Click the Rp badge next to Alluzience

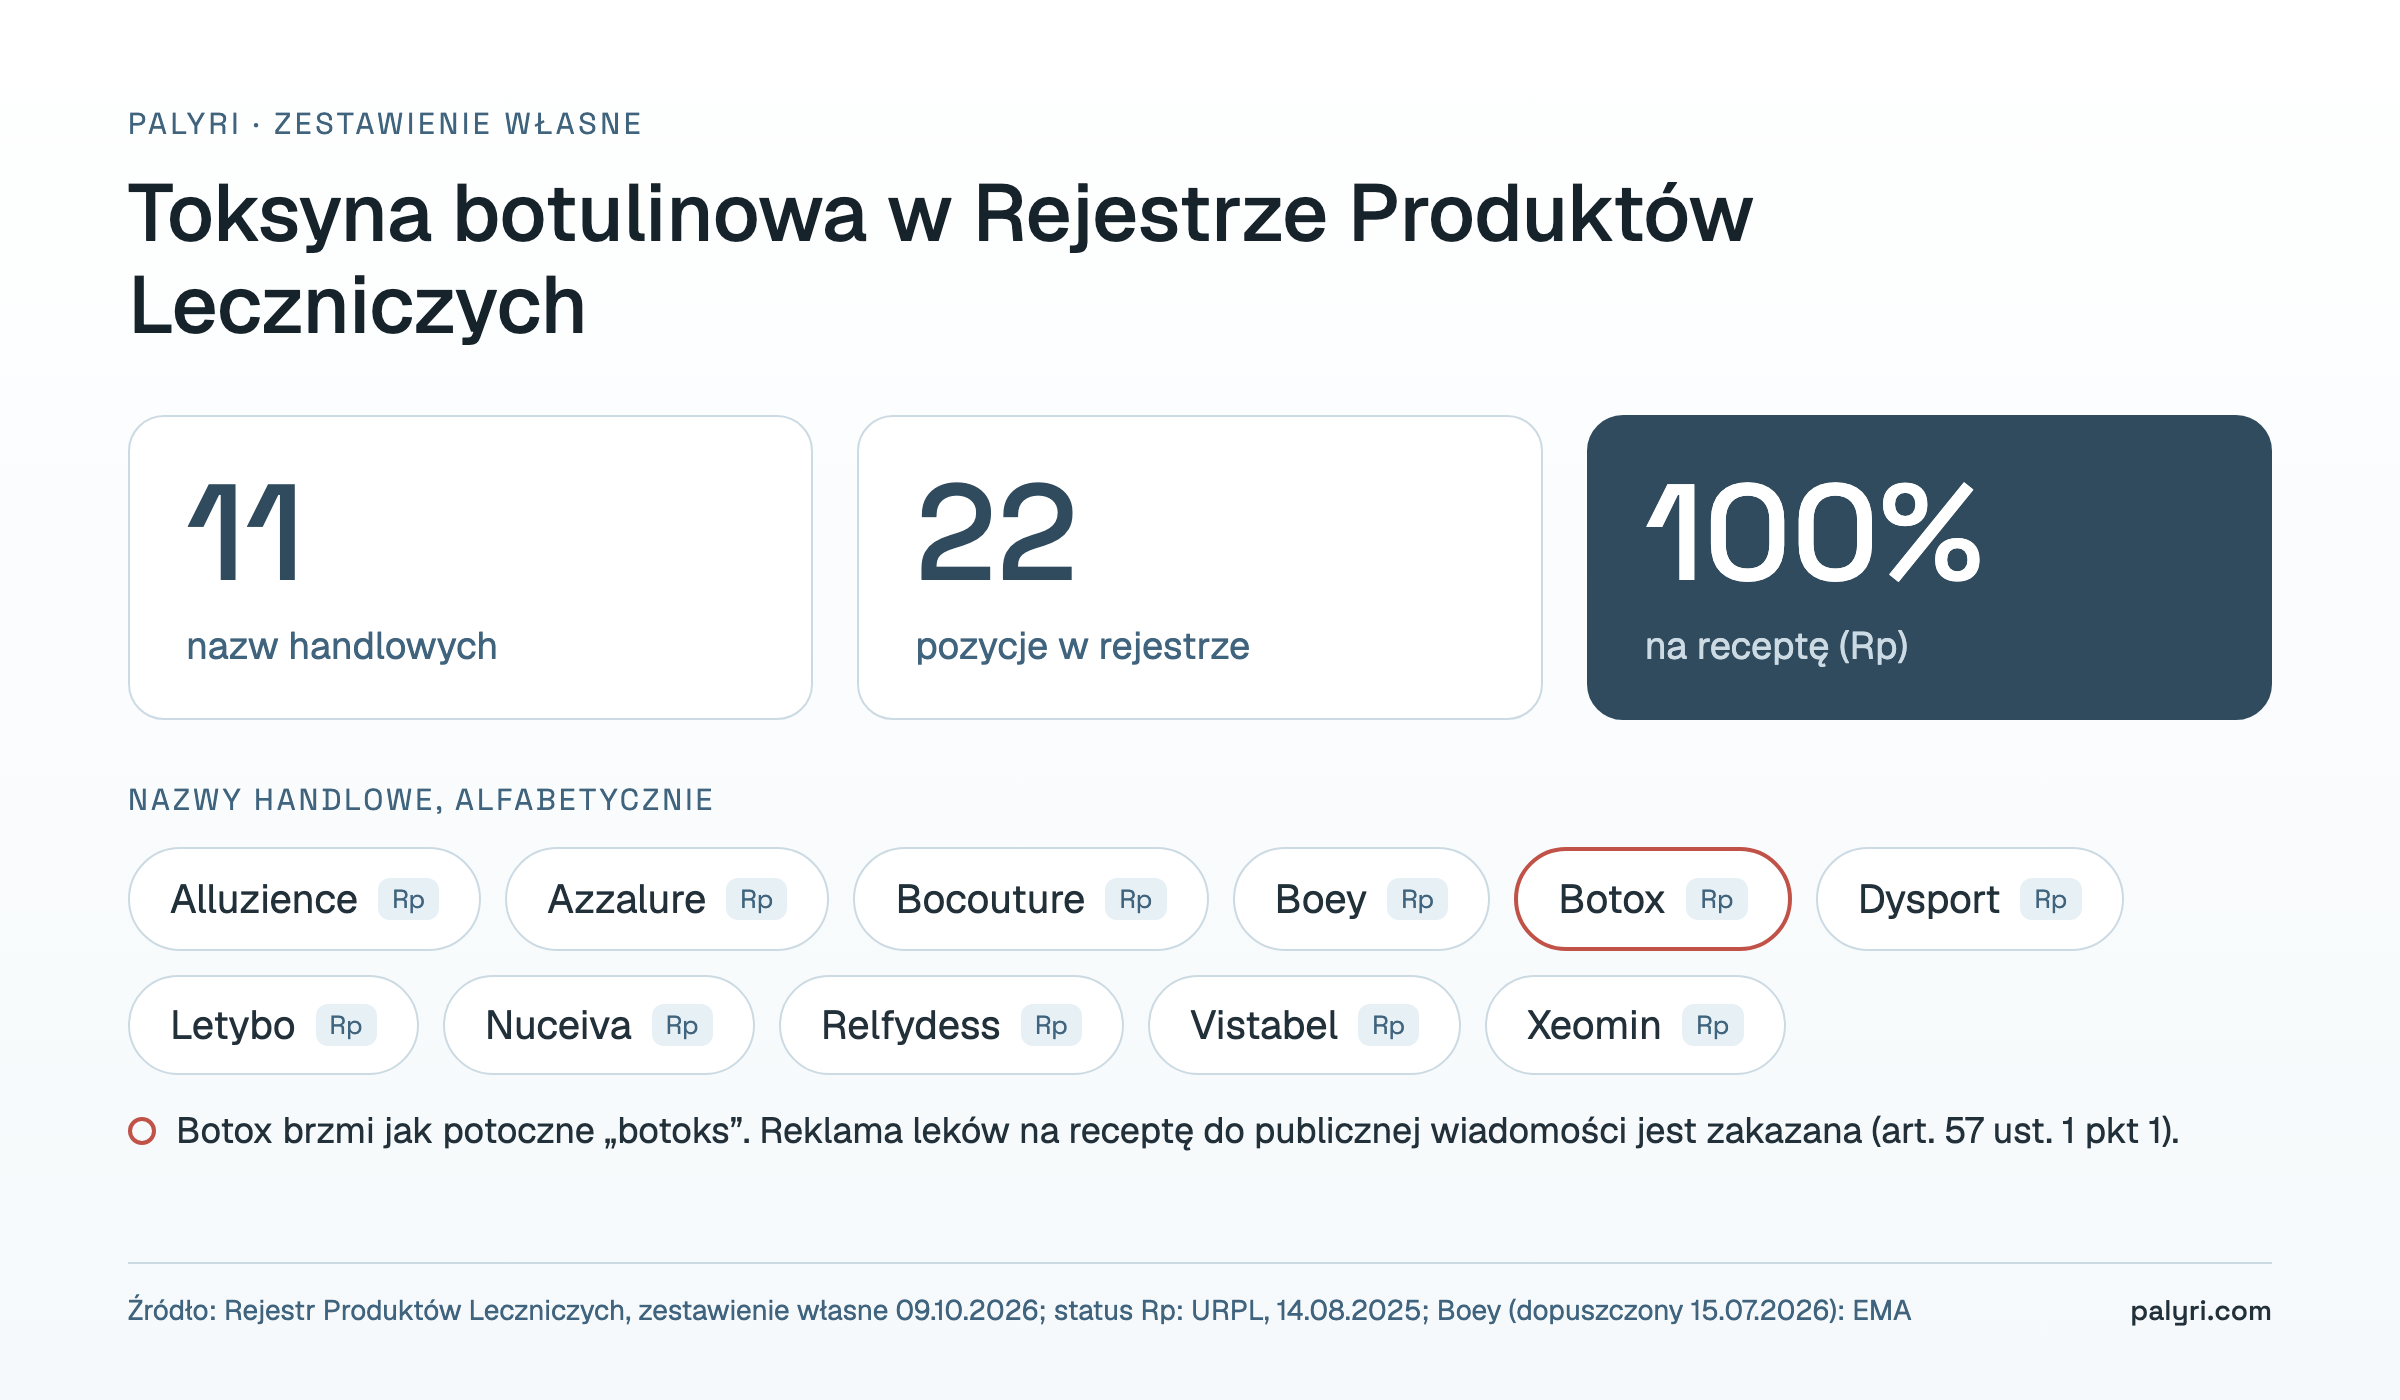[408, 899]
